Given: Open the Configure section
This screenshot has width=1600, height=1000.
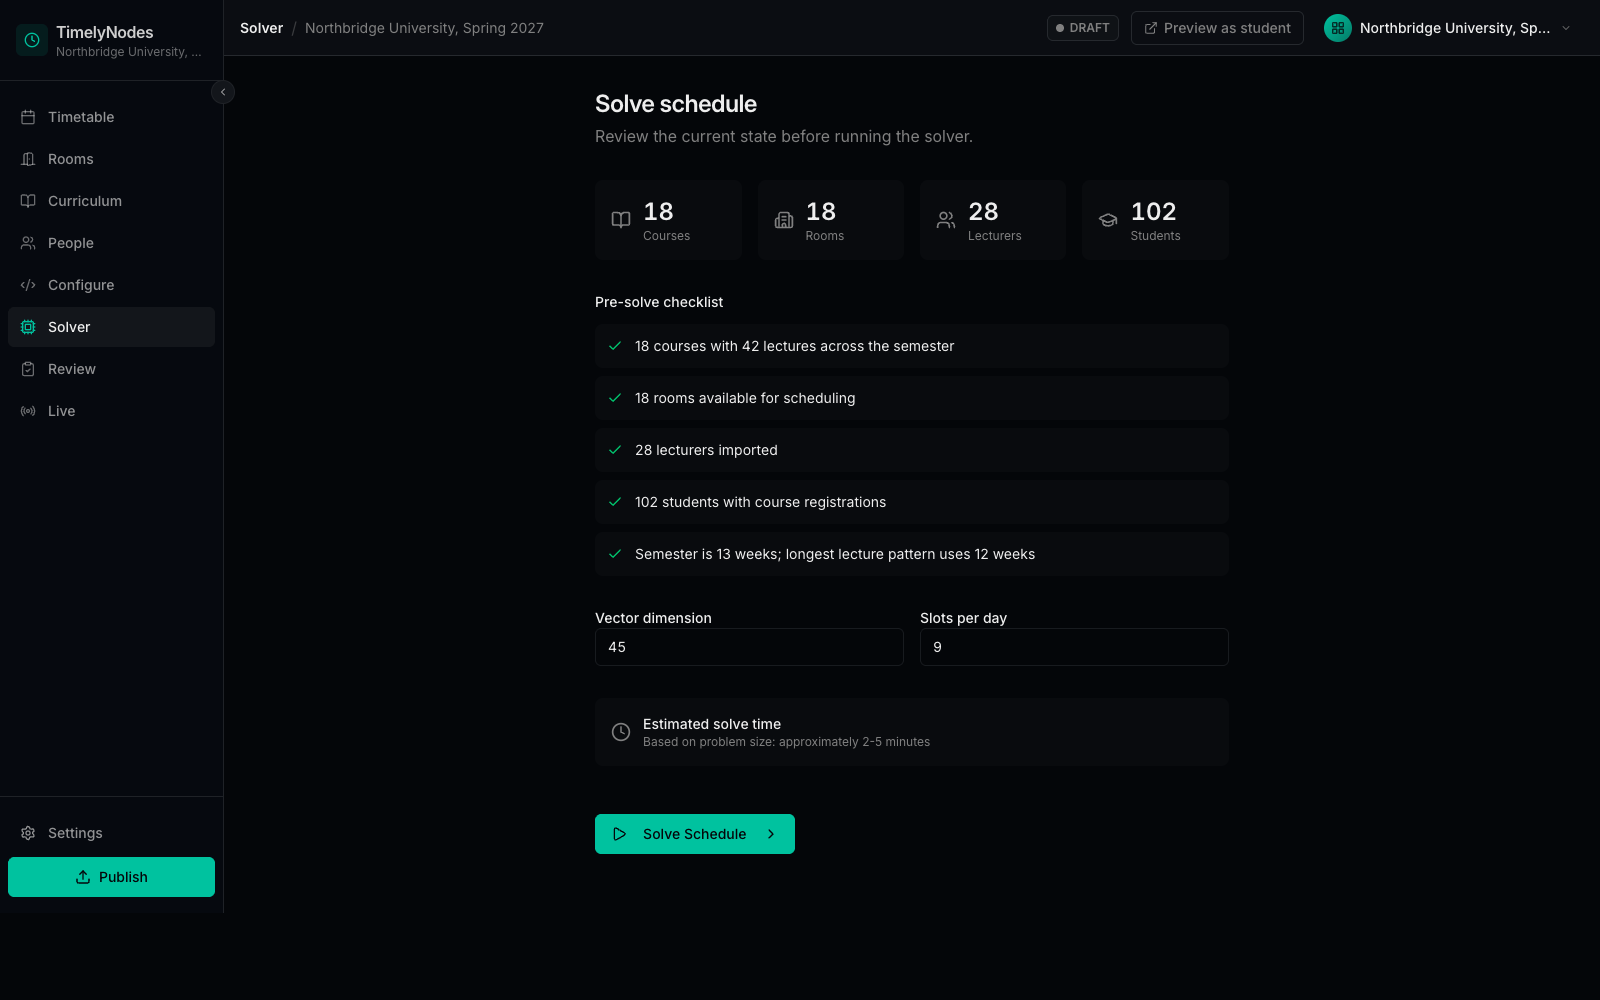Looking at the screenshot, I should [111, 285].
